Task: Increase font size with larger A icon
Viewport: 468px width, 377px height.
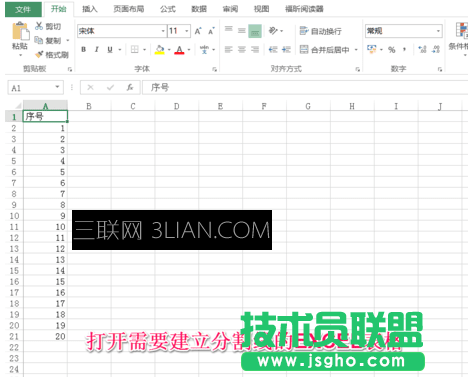Action: click(x=198, y=31)
